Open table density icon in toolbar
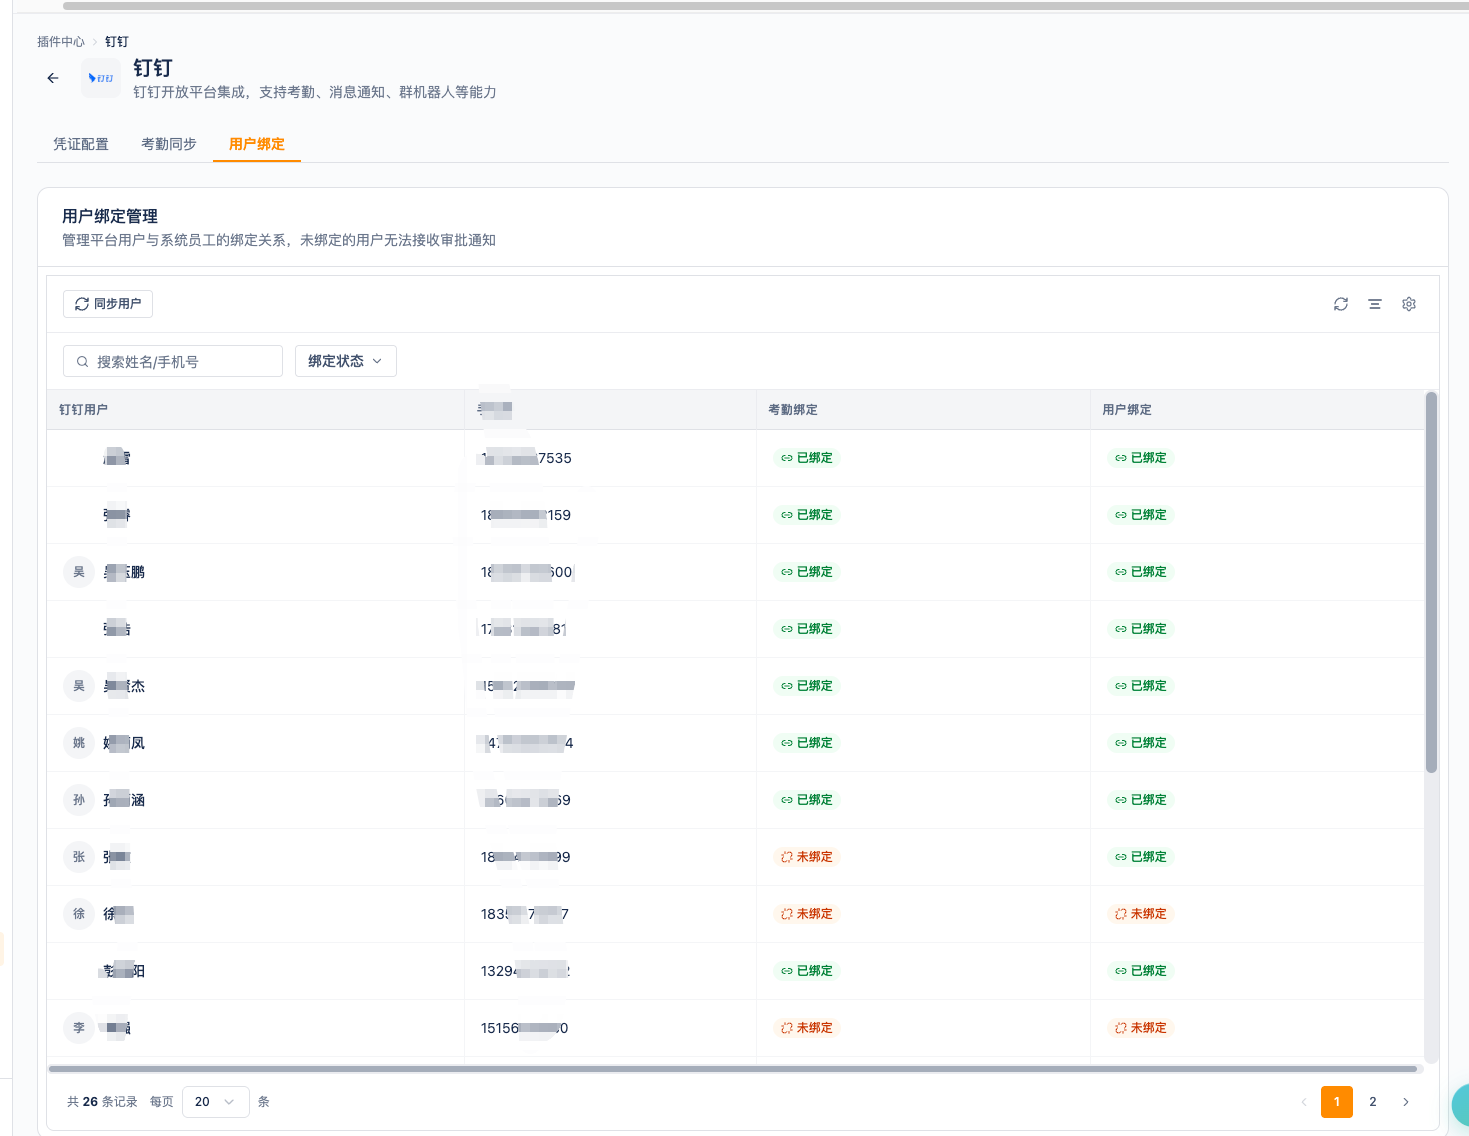 (1375, 304)
